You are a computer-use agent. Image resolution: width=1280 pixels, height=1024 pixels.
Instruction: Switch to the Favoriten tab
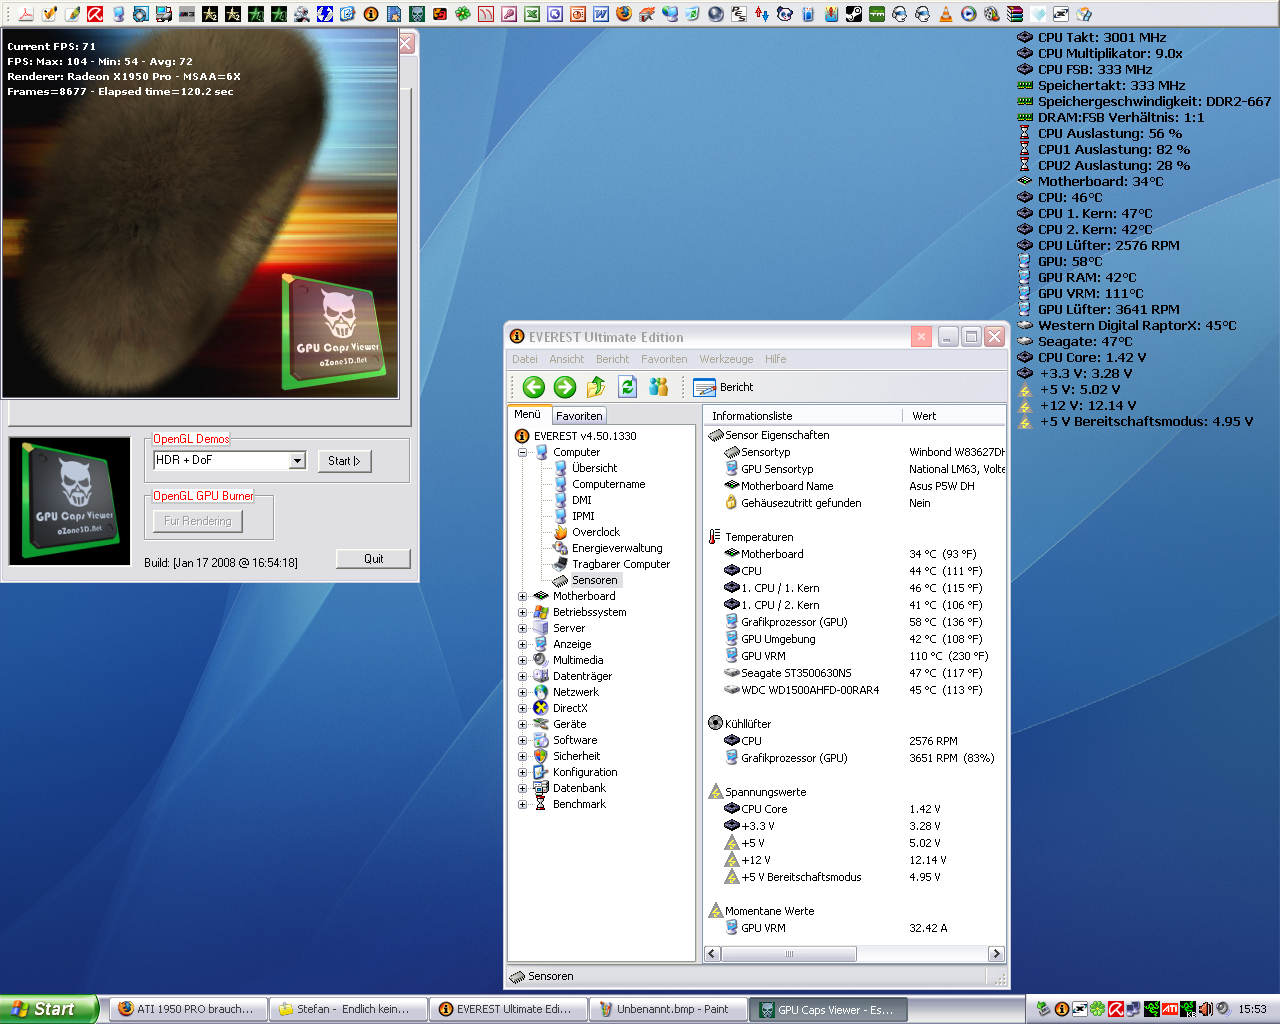click(579, 415)
